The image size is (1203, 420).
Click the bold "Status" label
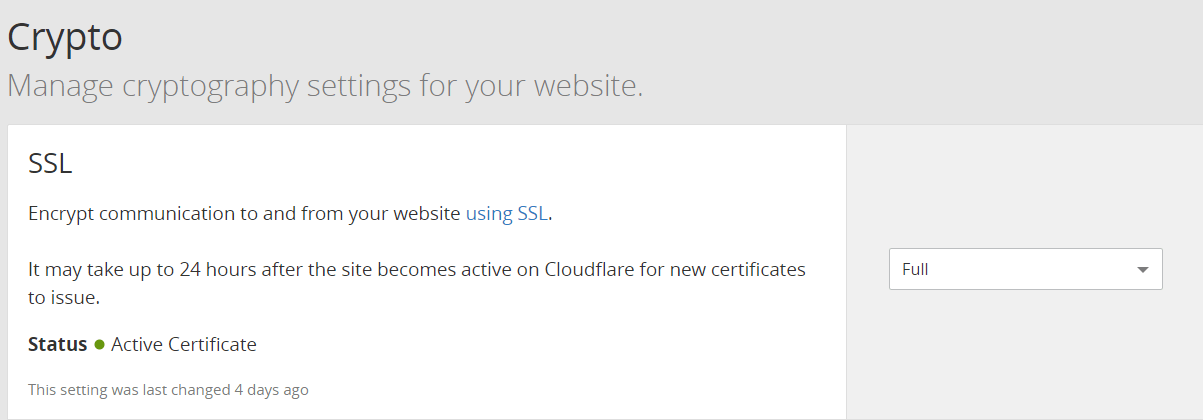[57, 345]
